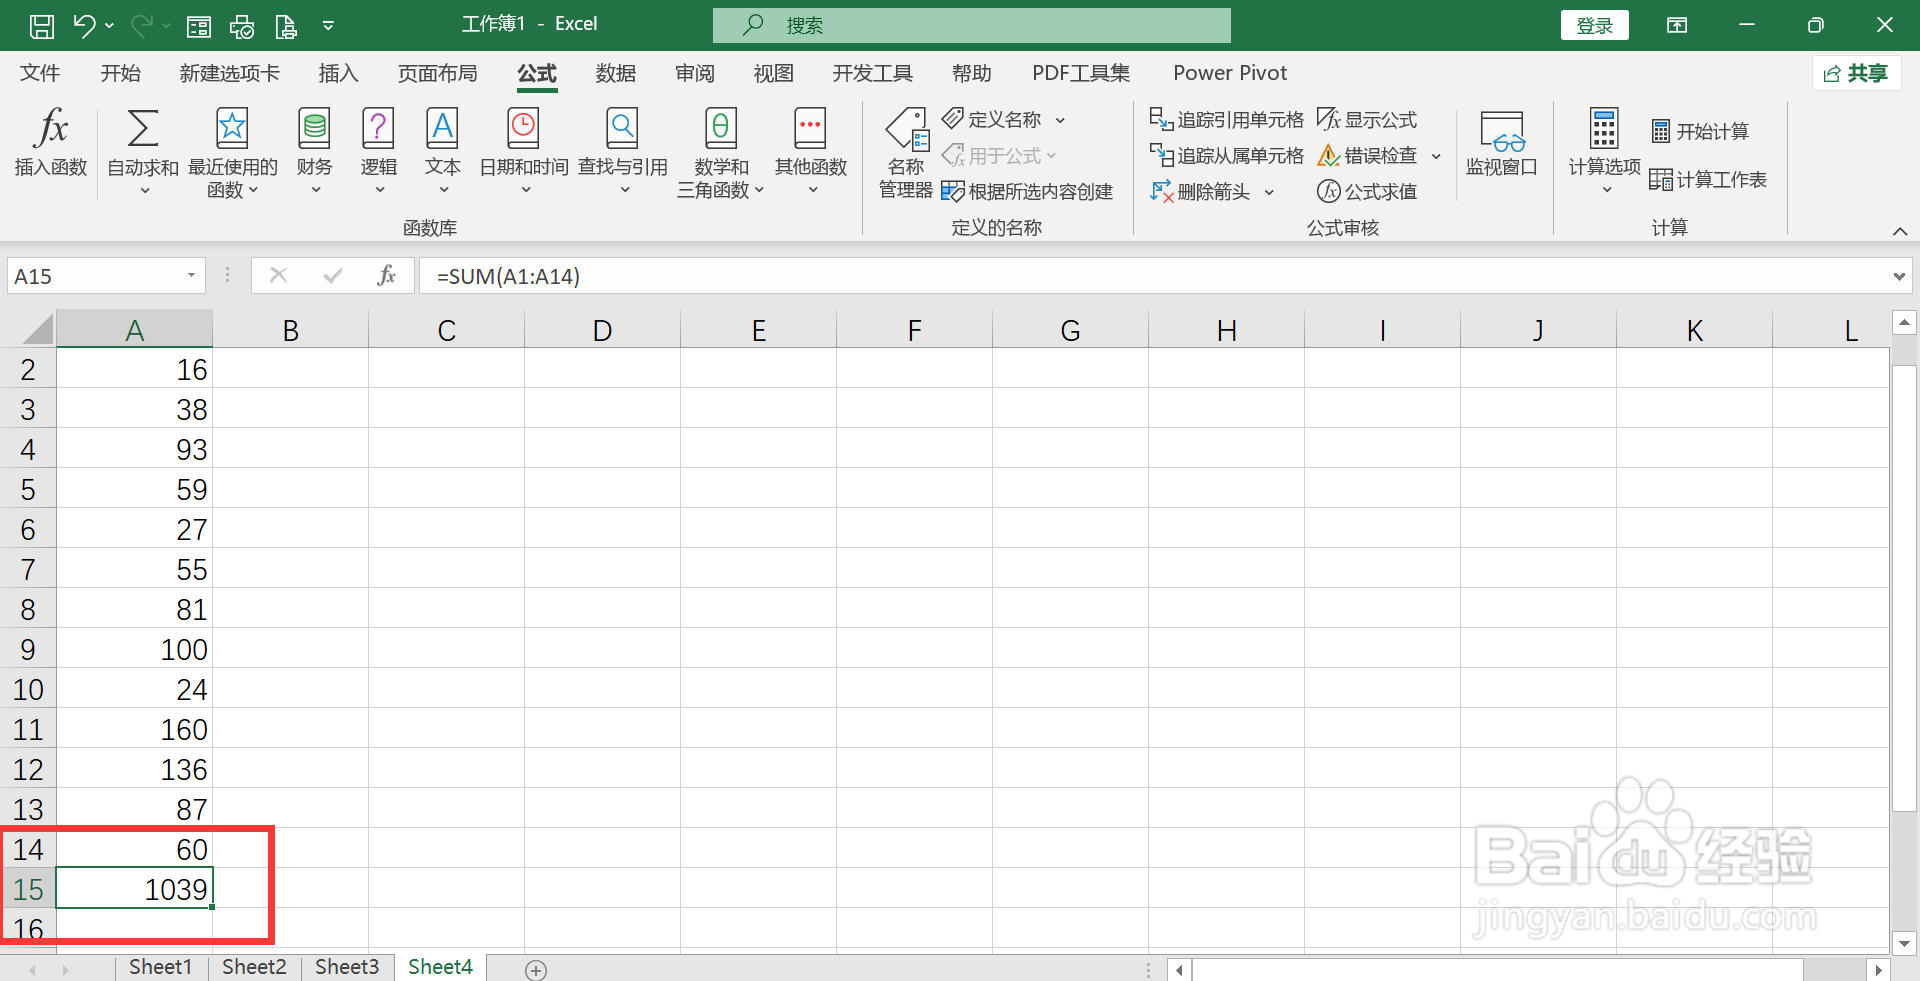Click the Sign in (登录) button

coord(1595,26)
